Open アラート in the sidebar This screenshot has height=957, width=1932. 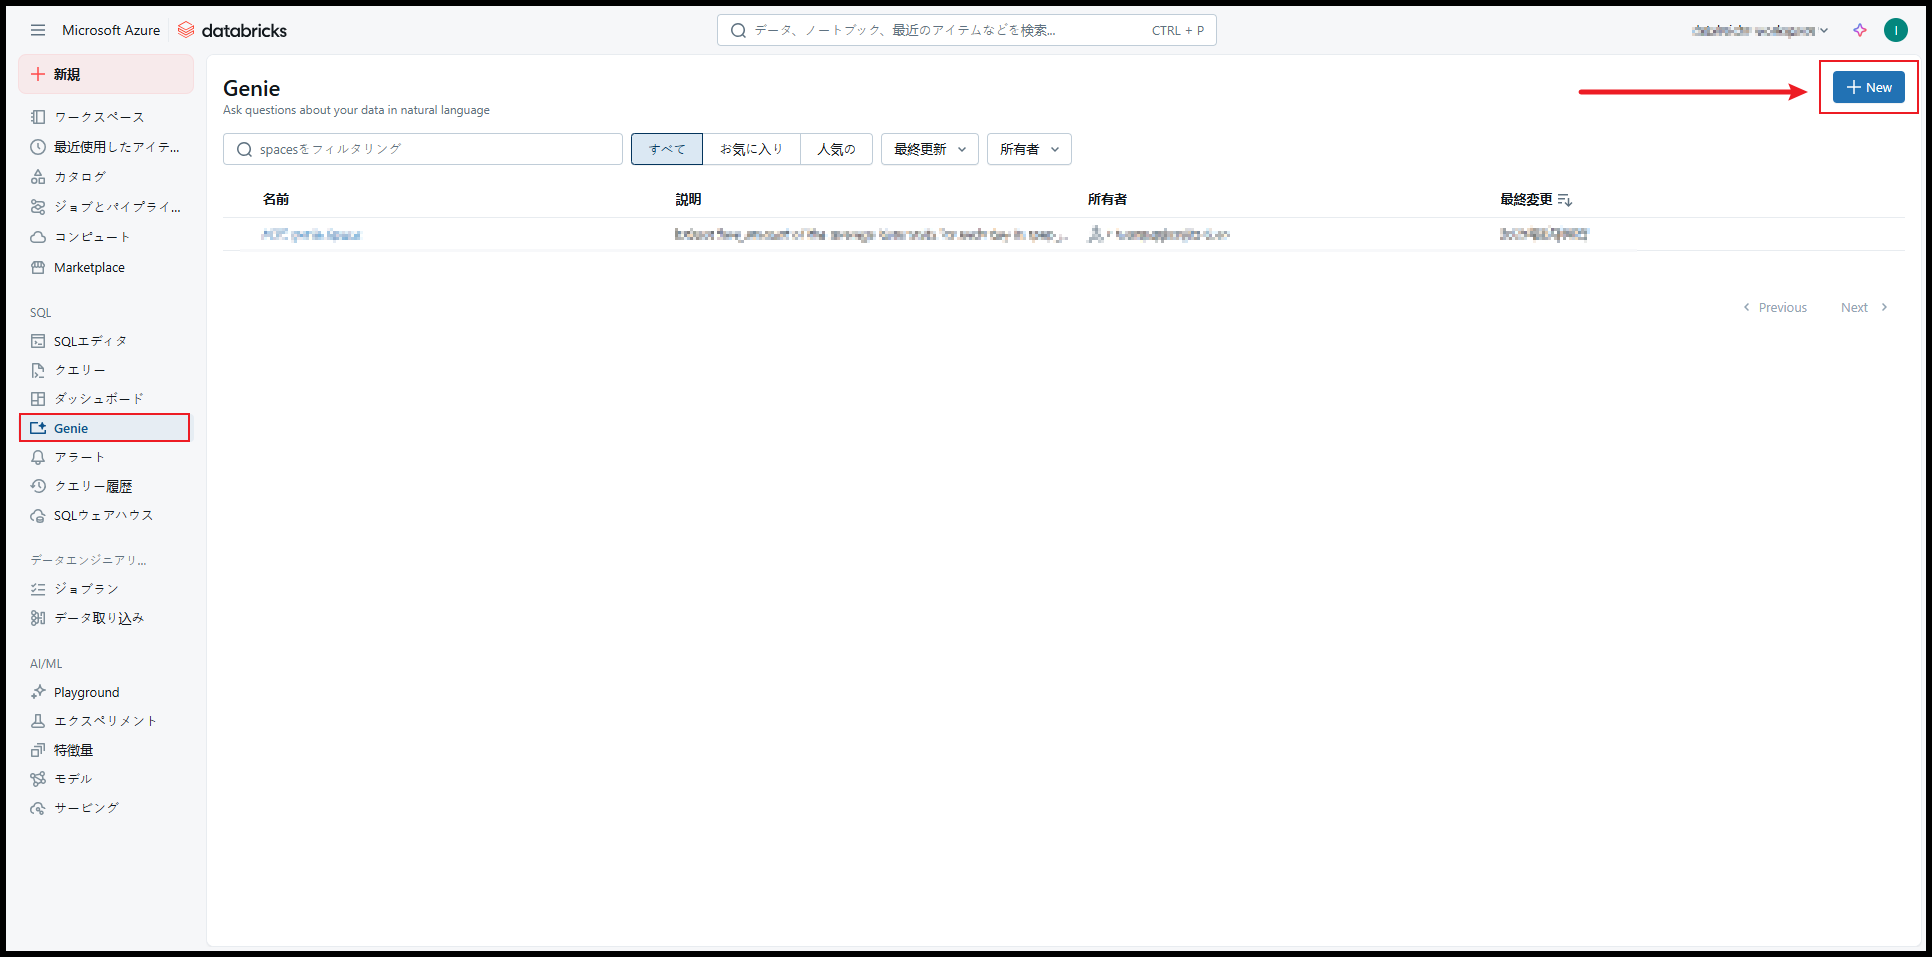[x=80, y=457]
